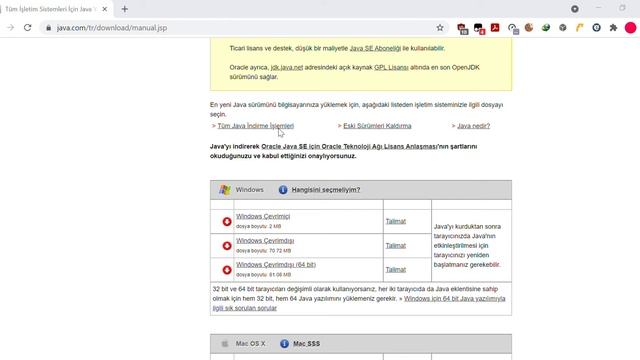Go forward with the arrow button
The image size is (640, 360).
pos(11,28)
